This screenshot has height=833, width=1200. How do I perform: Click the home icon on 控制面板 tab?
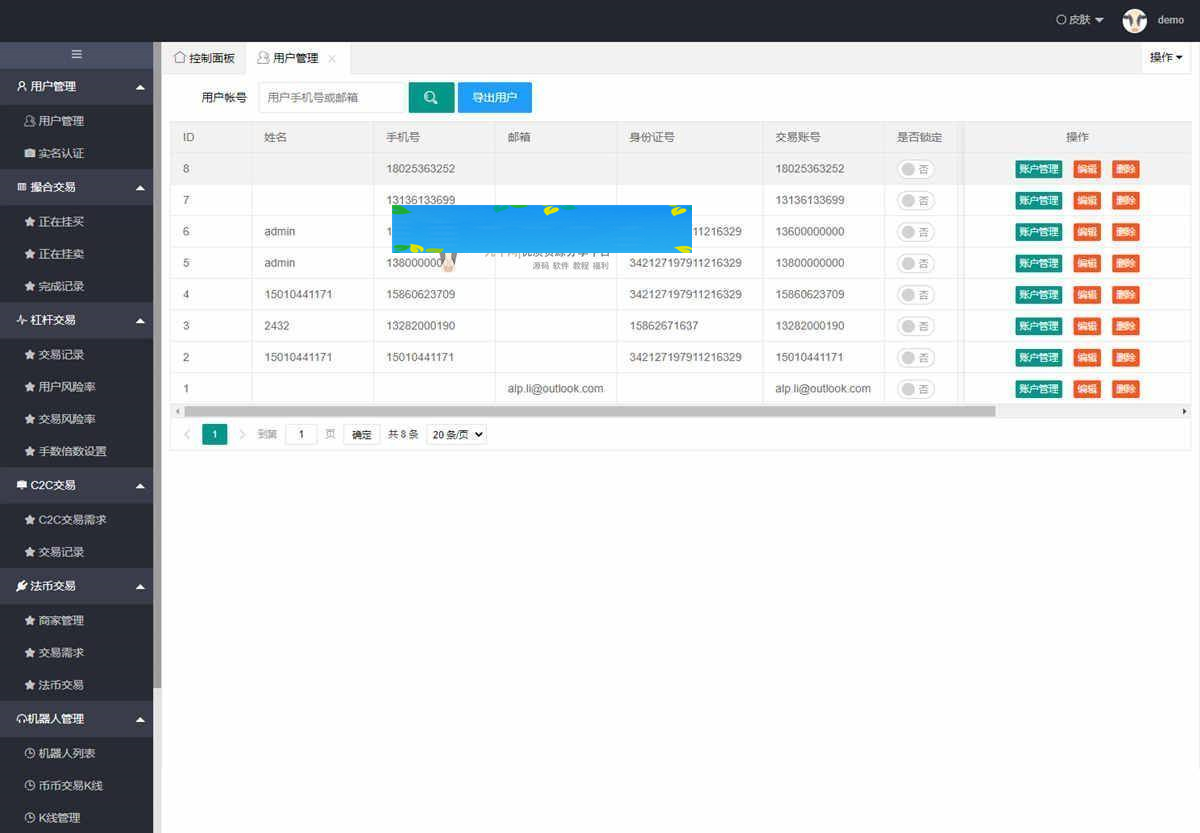(180, 57)
